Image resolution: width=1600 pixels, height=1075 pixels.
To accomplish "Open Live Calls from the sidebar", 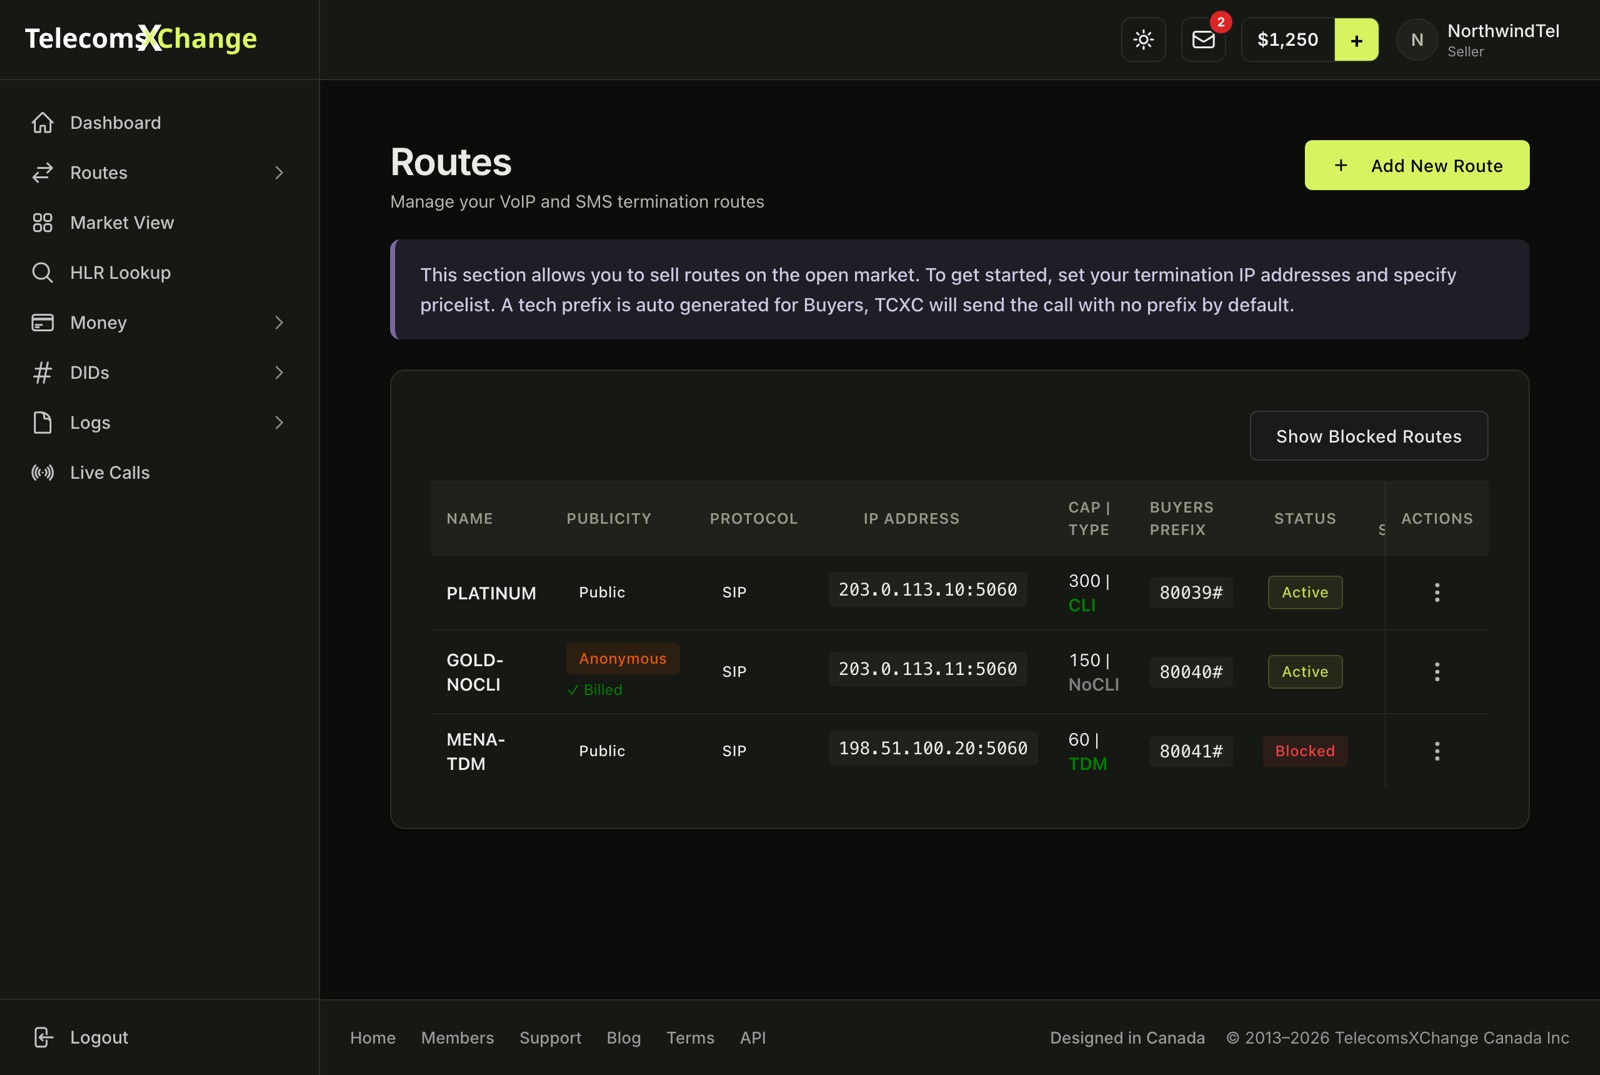I will tap(159, 472).
